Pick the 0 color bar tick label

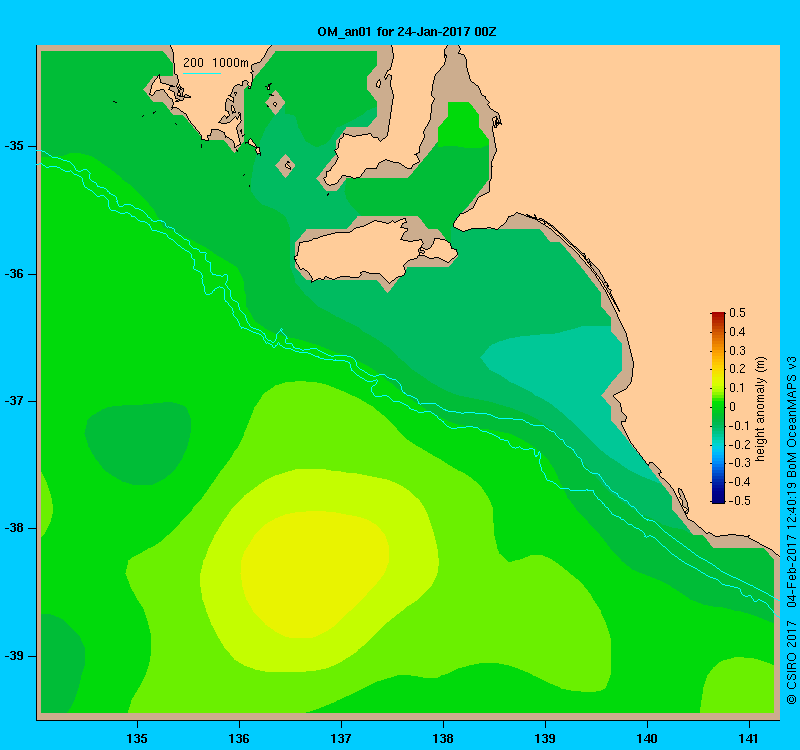733,407
